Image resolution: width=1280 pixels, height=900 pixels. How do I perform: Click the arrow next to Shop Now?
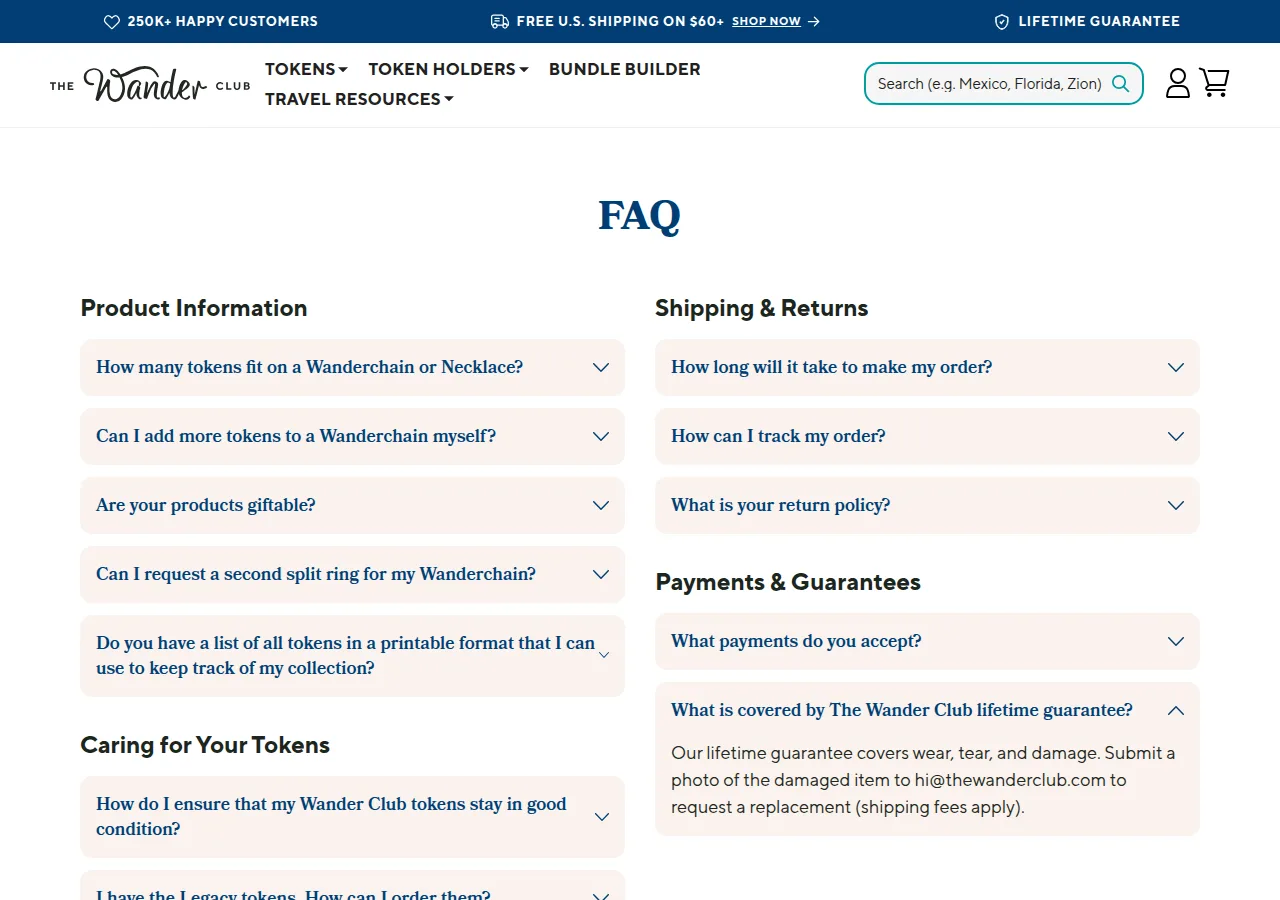[814, 21]
